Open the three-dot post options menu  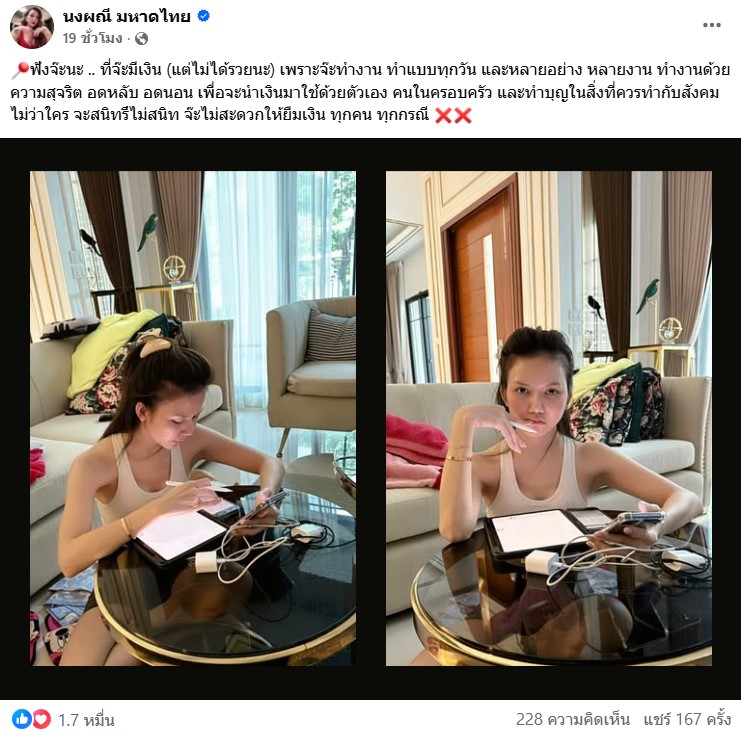tap(711, 25)
